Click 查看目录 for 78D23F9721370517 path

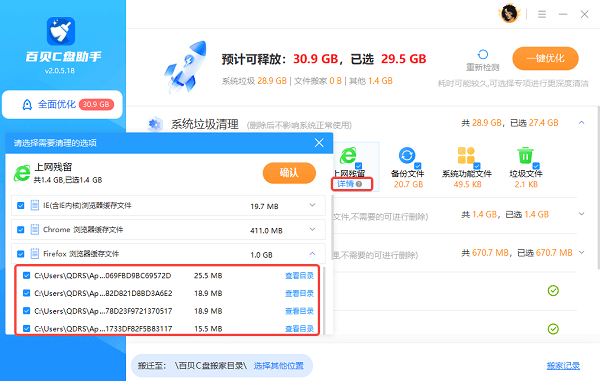coord(299,311)
